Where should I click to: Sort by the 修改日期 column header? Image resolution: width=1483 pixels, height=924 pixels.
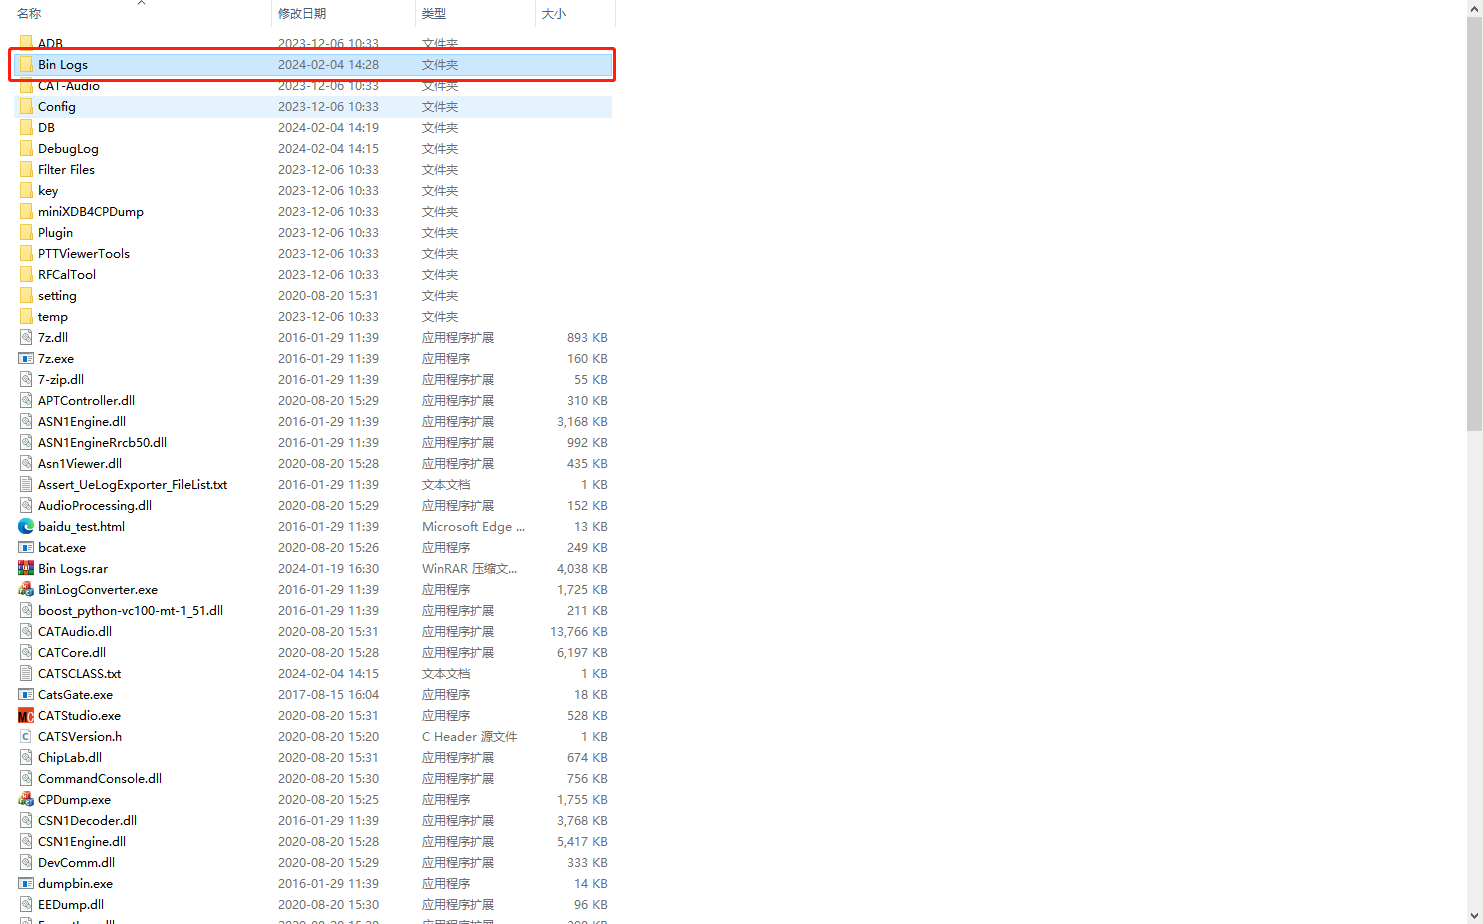tap(302, 13)
